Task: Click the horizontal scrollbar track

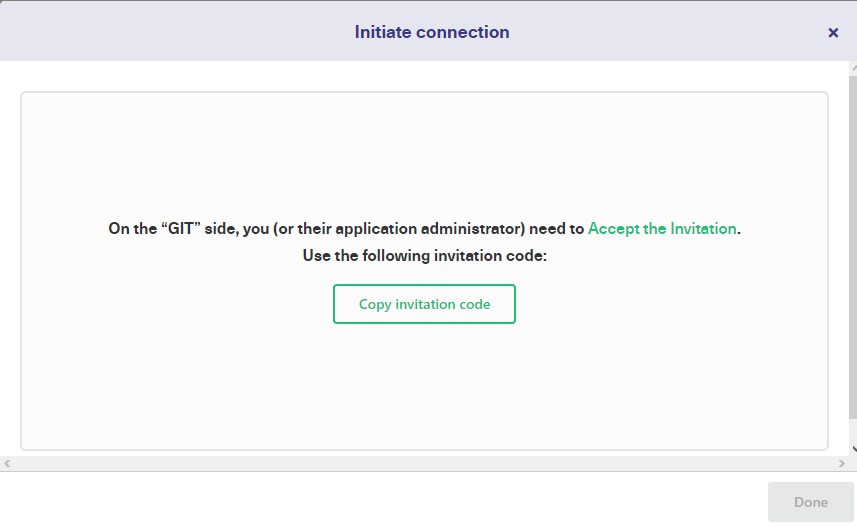Action: click(x=424, y=464)
